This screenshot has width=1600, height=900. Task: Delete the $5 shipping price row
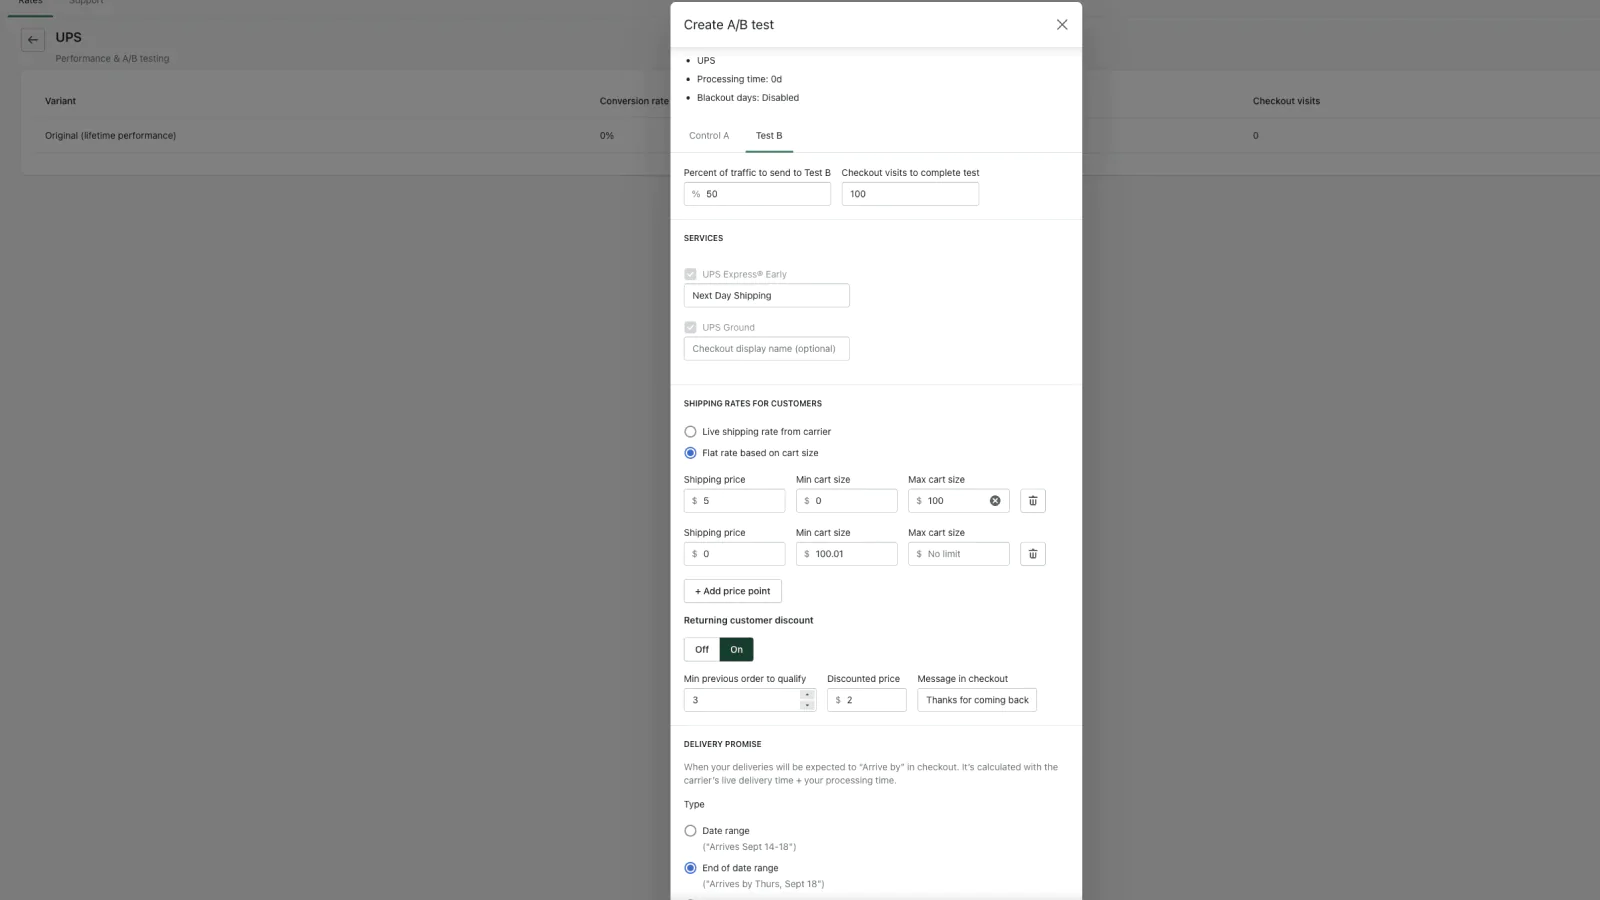click(x=1033, y=501)
